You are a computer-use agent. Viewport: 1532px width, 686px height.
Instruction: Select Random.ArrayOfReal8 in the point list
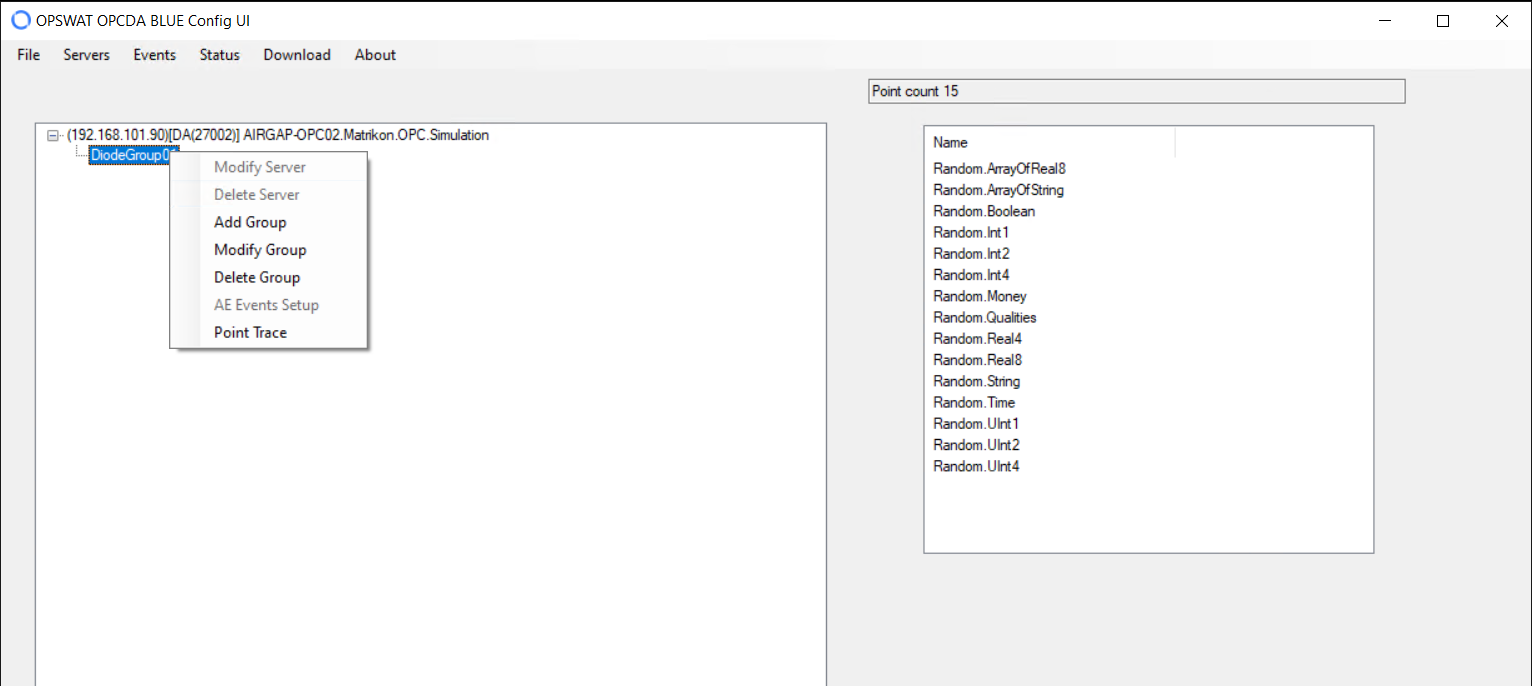[x=999, y=169]
